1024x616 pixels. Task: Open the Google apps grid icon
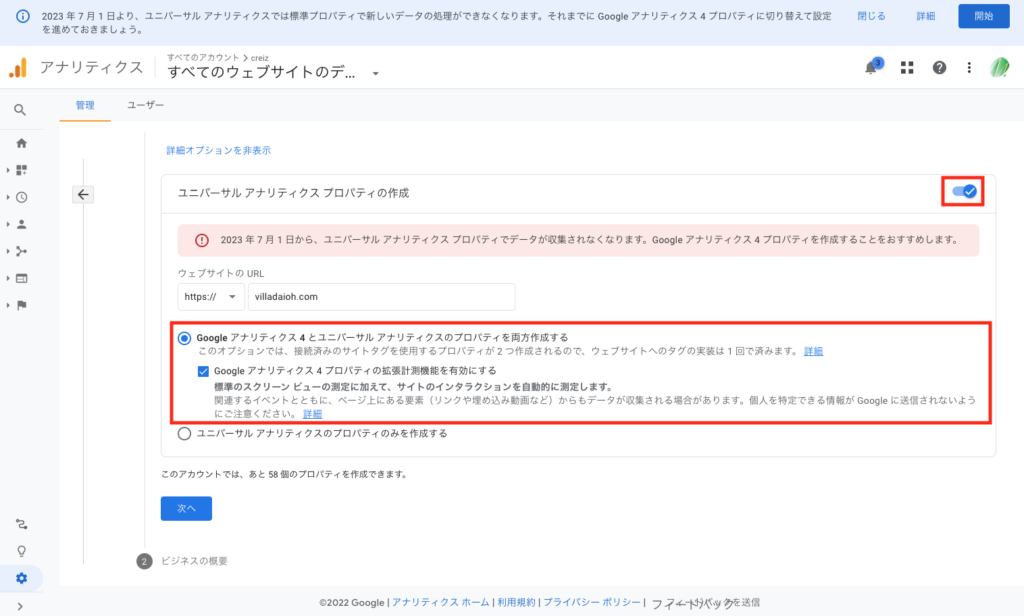[x=907, y=68]
